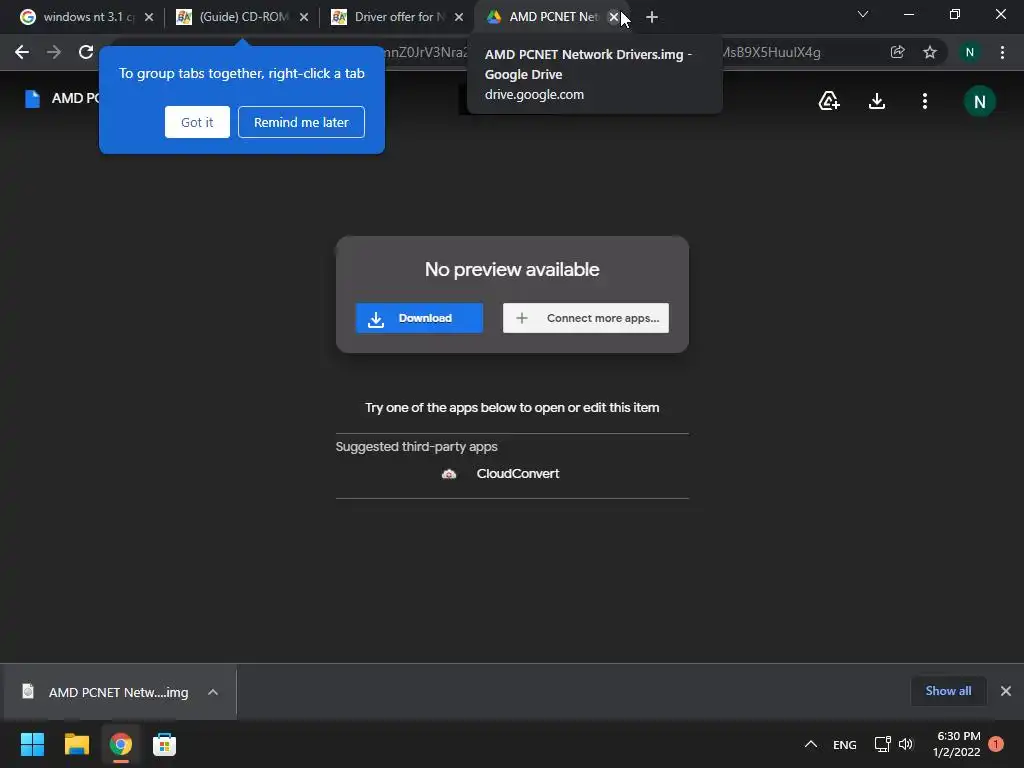
Task: Click the ENG language indicator
Action: [x=844, y=745]
